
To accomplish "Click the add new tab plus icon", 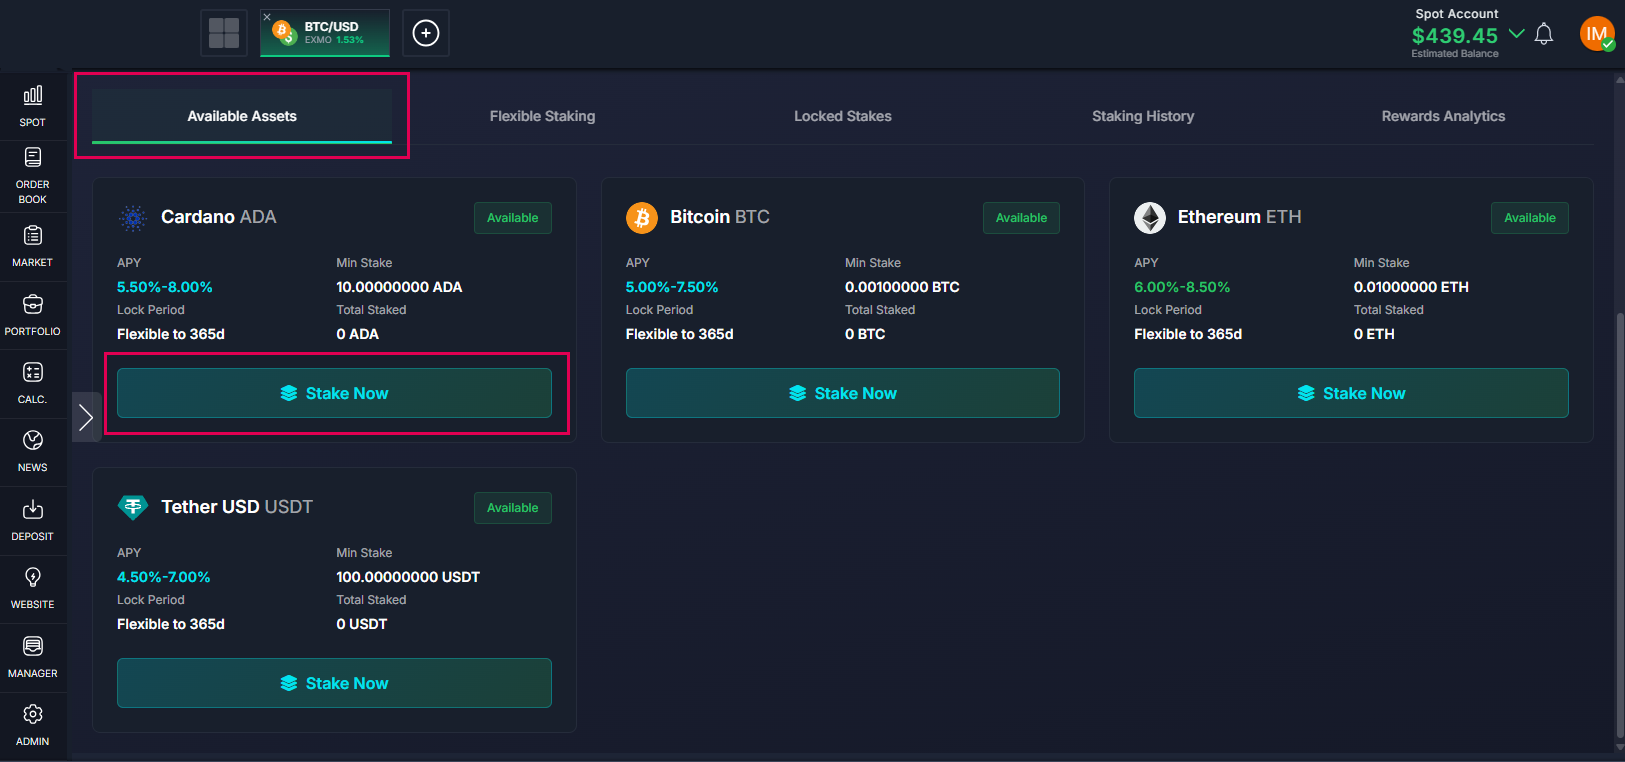I will (x=426, y=33).
